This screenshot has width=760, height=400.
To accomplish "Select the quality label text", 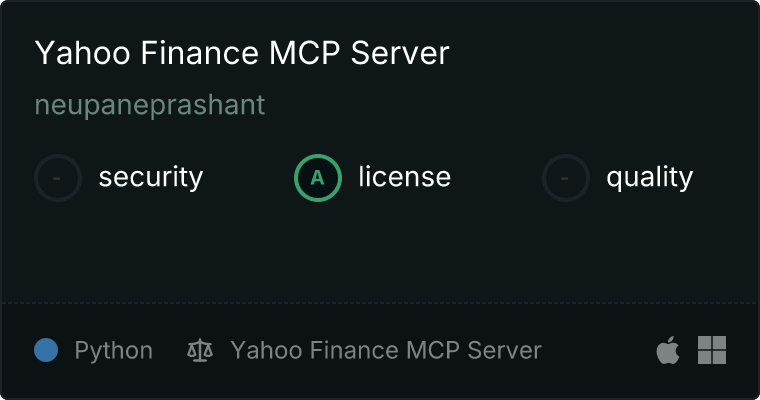I will tap(649, 178).
